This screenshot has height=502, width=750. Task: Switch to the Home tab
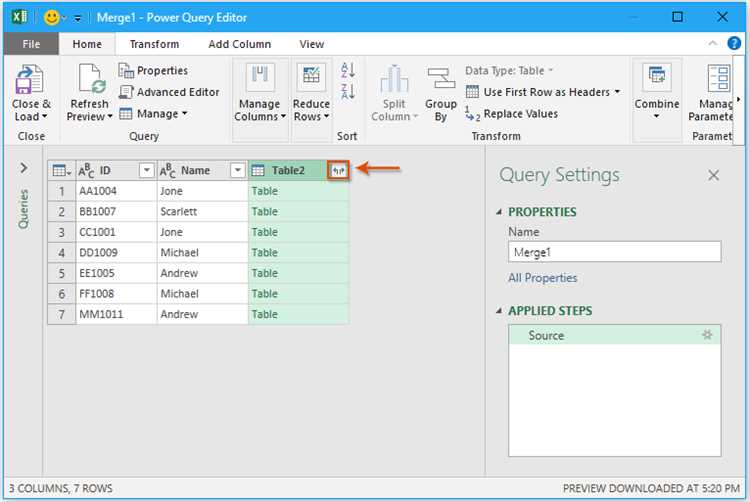[87, 44]
